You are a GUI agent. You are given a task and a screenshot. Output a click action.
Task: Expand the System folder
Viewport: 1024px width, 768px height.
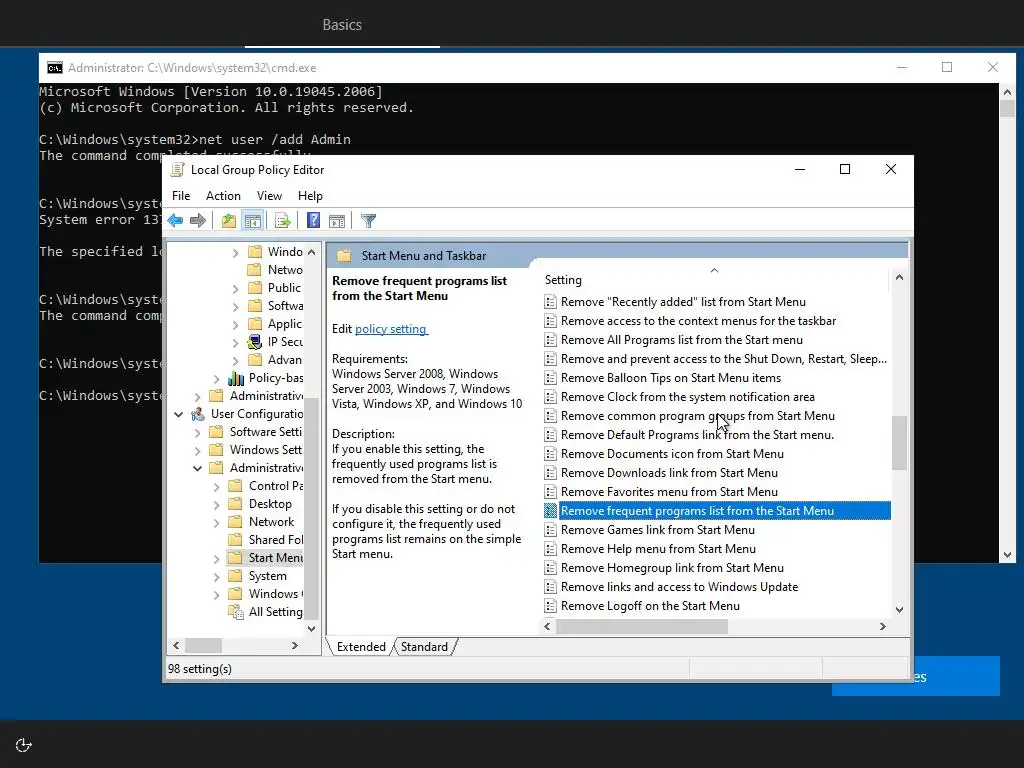pyautogui.click(x=216, y=577)
